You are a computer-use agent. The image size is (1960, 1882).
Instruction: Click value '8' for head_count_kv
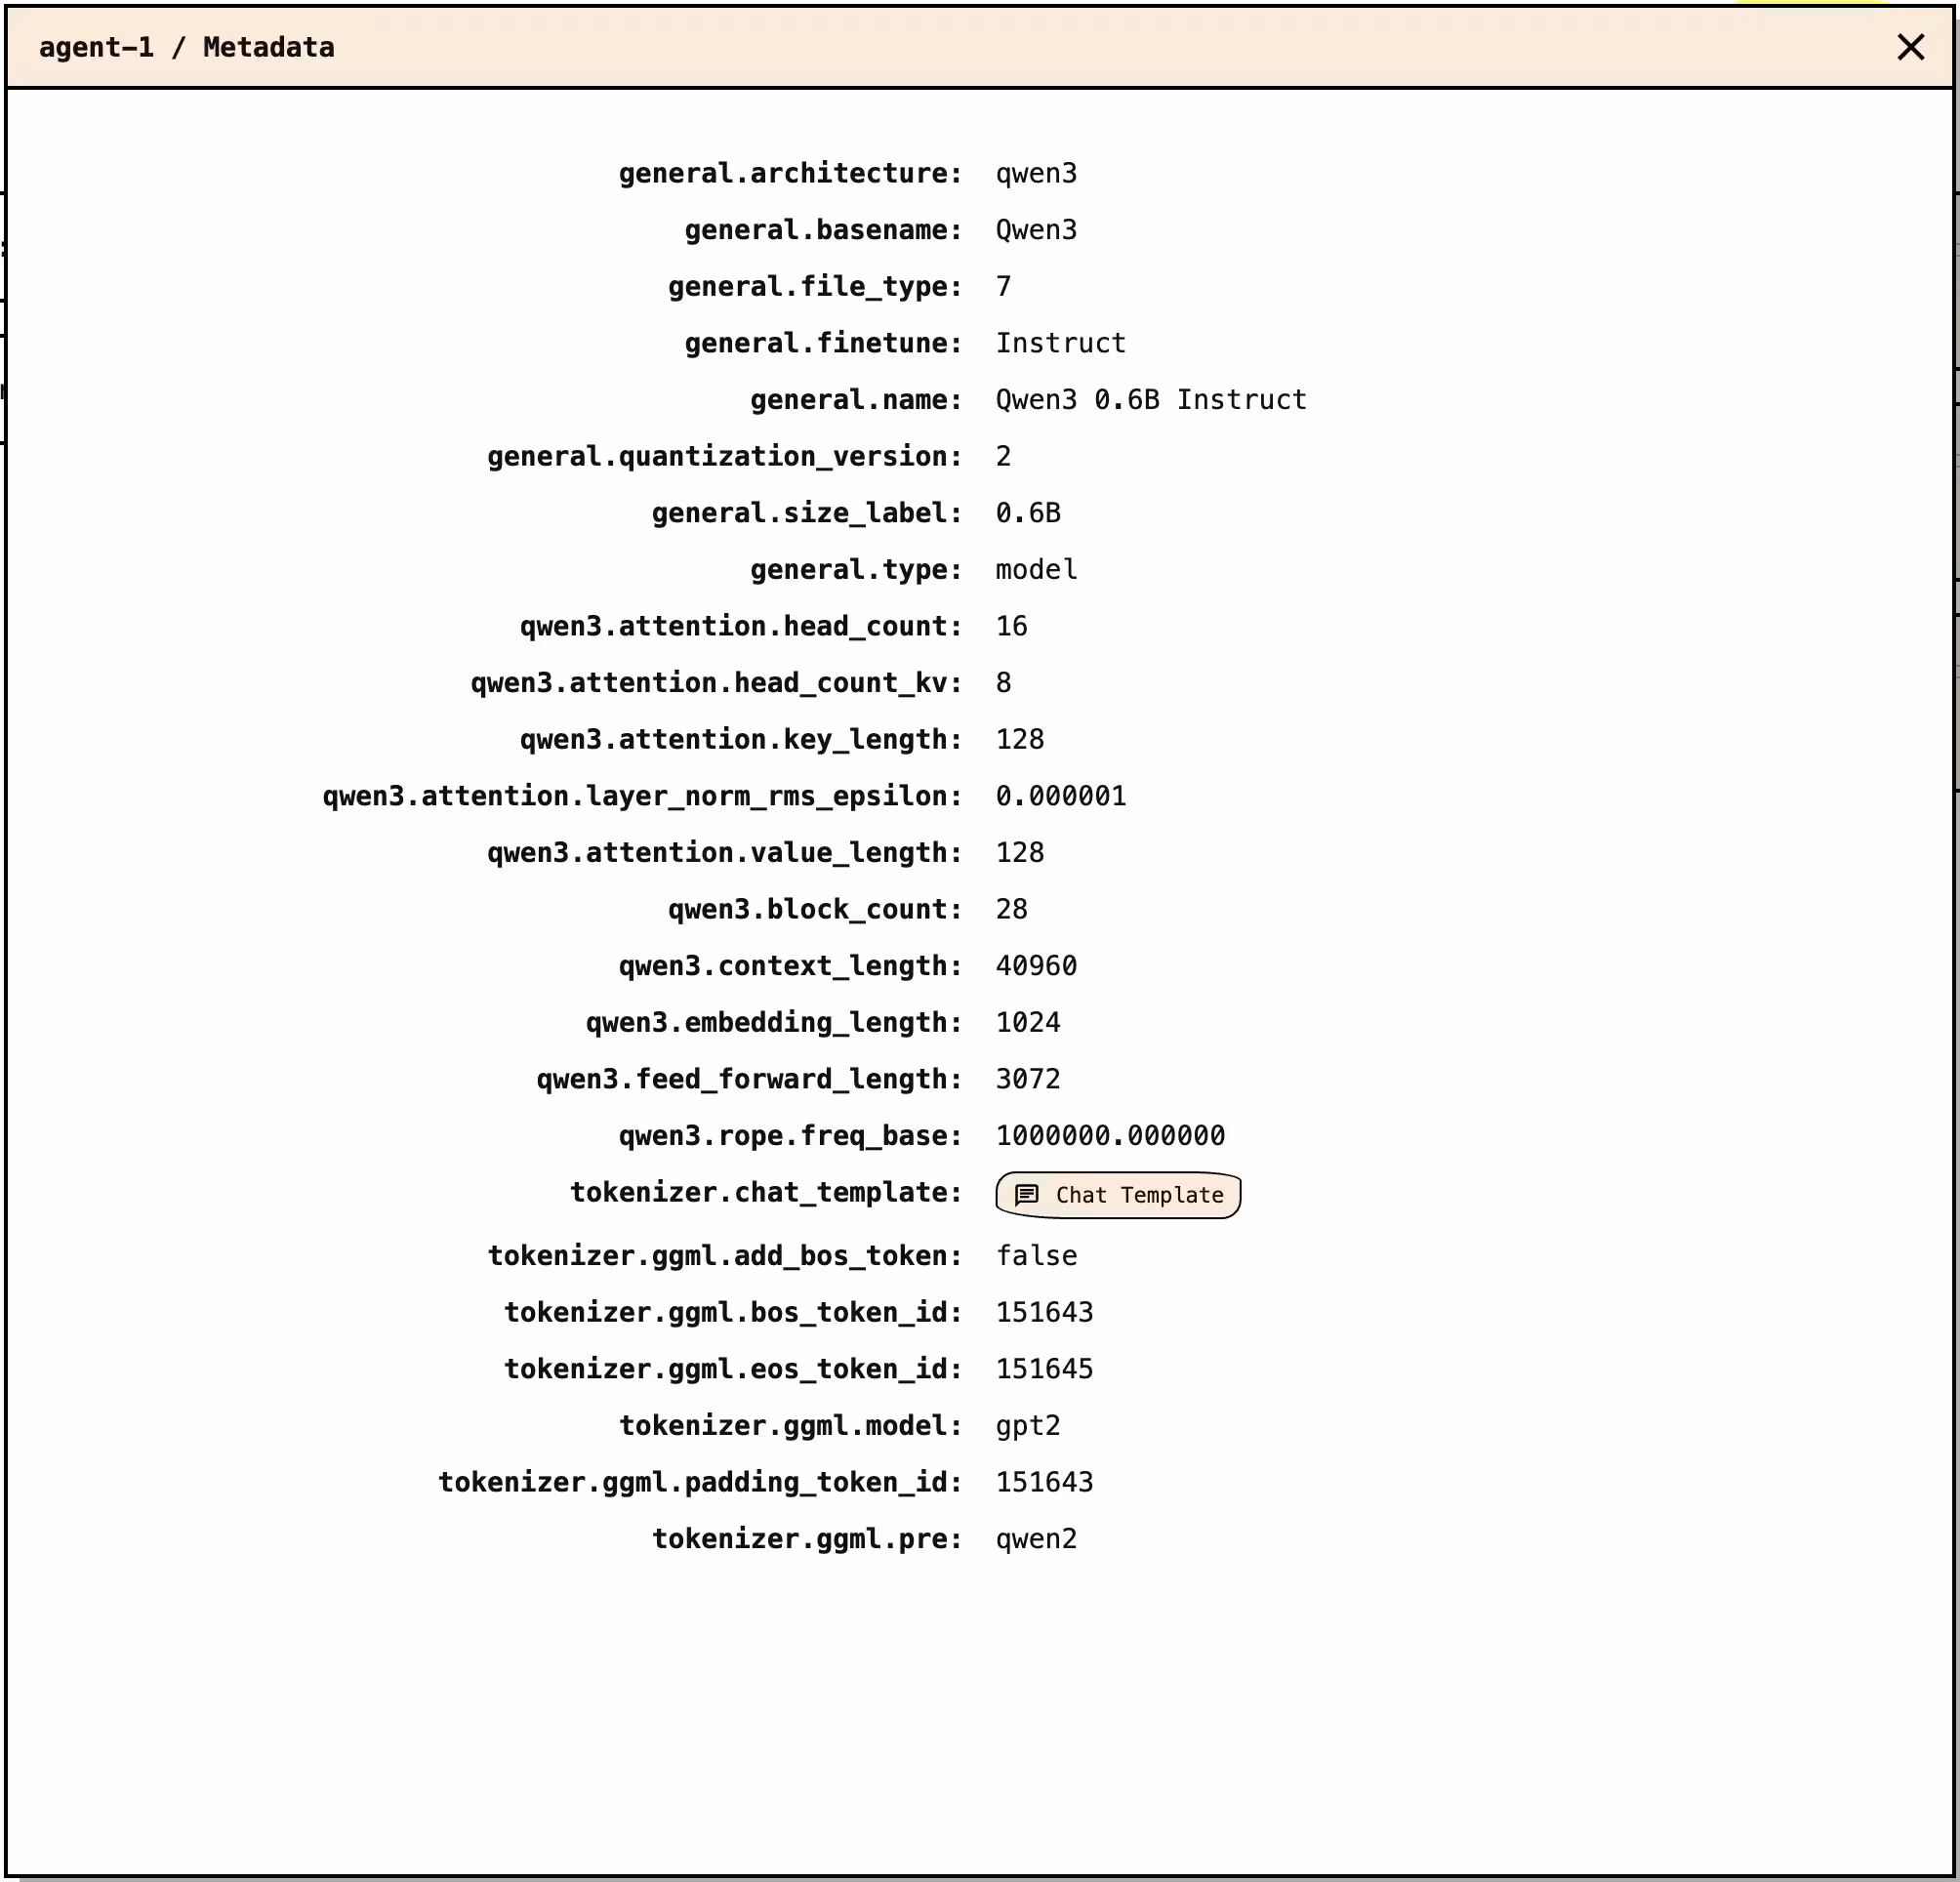pyautogui.click(x=1004, y=683)
